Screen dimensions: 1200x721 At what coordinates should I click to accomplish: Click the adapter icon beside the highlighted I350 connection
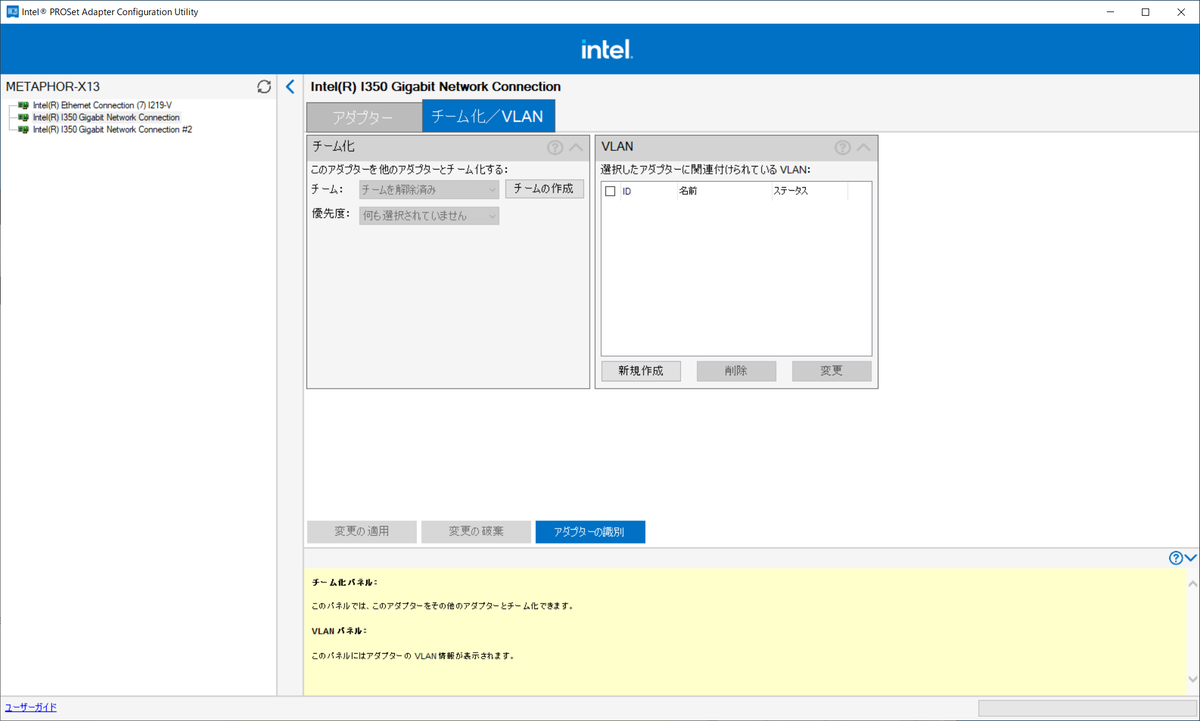(x=22, y=117)
